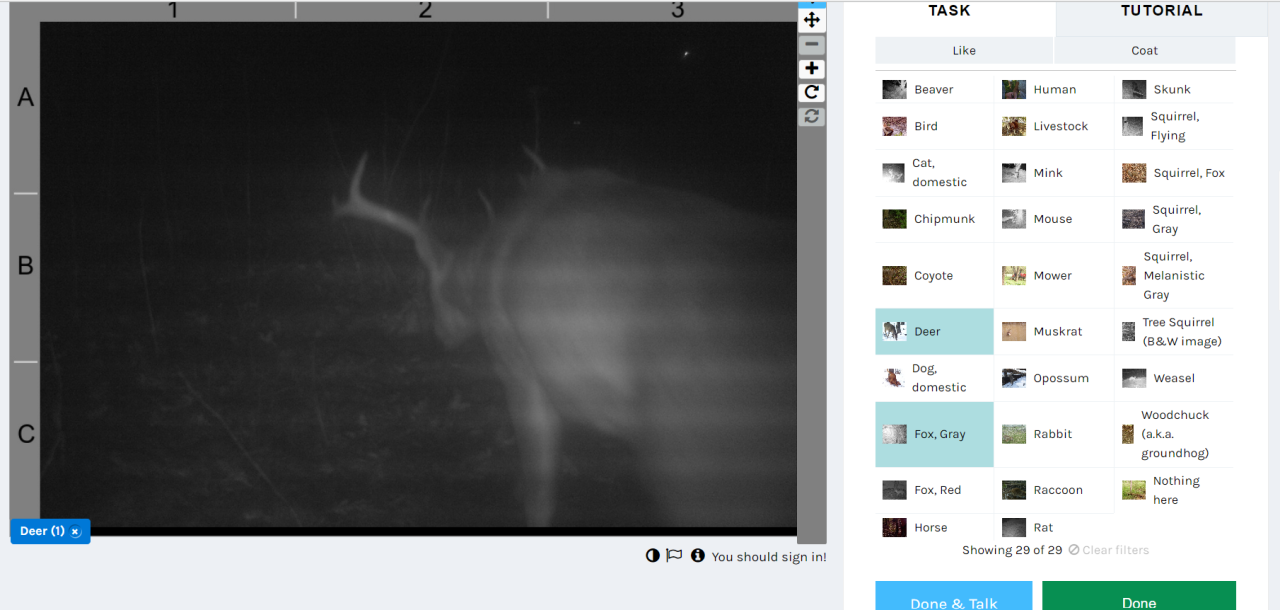
Task: Click the Clear filters link
Action: click(1109, 551)
